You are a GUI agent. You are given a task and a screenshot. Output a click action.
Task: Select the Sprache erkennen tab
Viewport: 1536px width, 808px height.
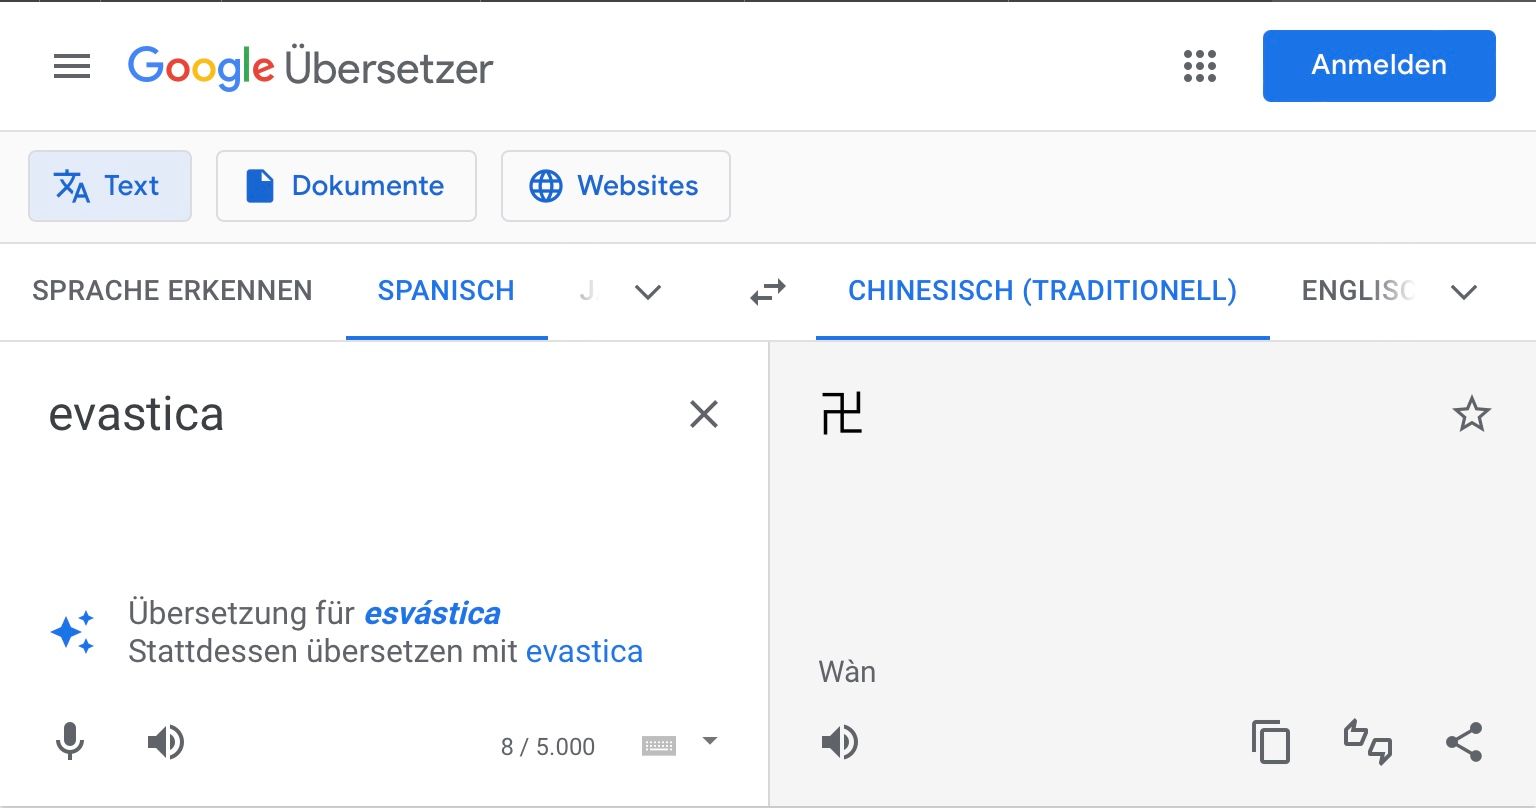pos(172,291)
